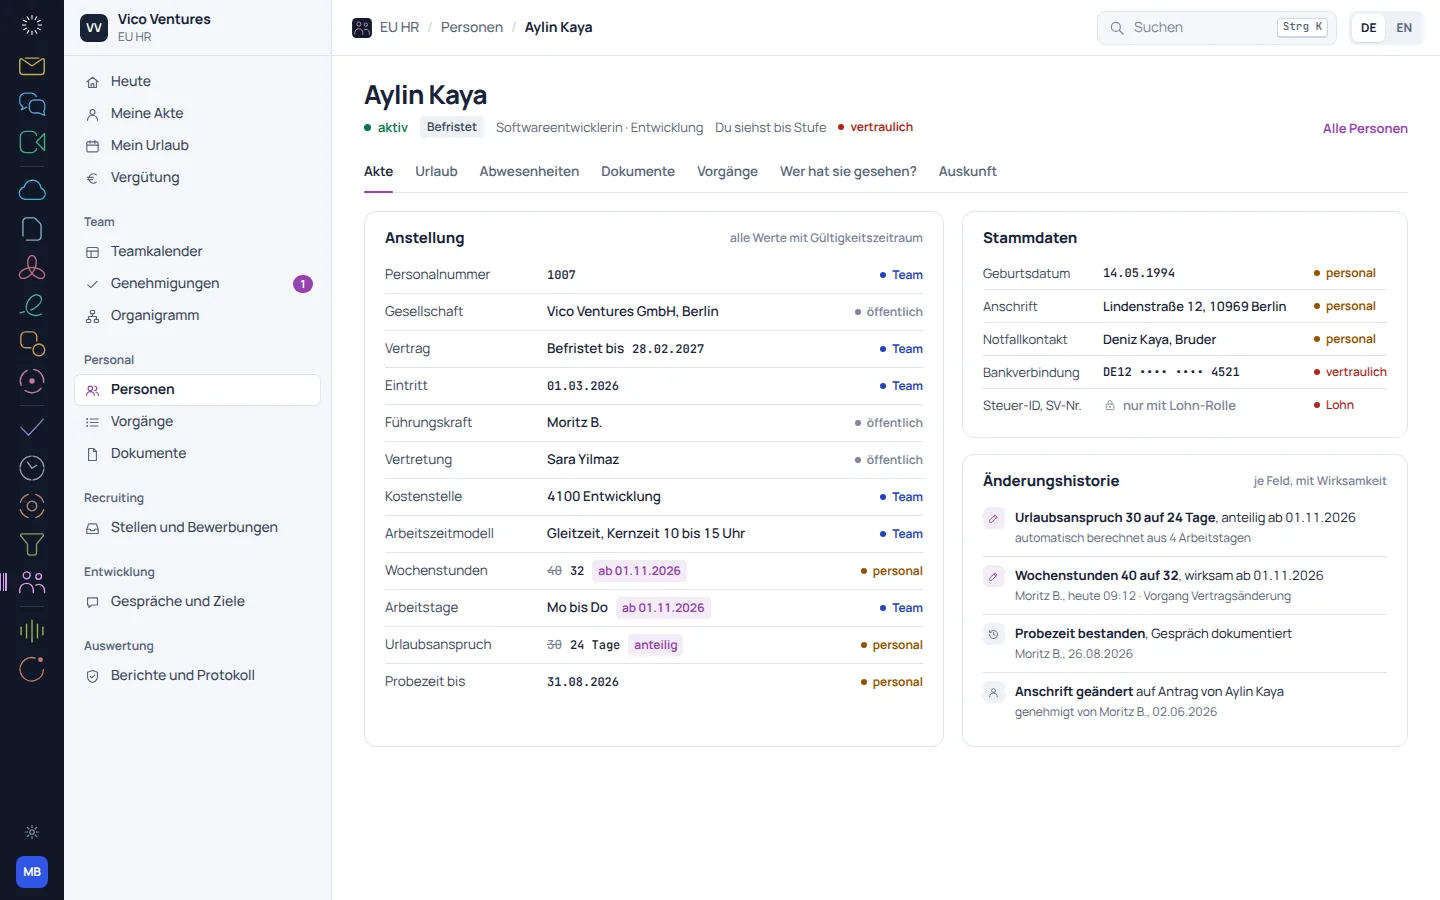Click the Befristet status badge
Viewport: 1440px width, 900px height.
[x=452, y=127]
